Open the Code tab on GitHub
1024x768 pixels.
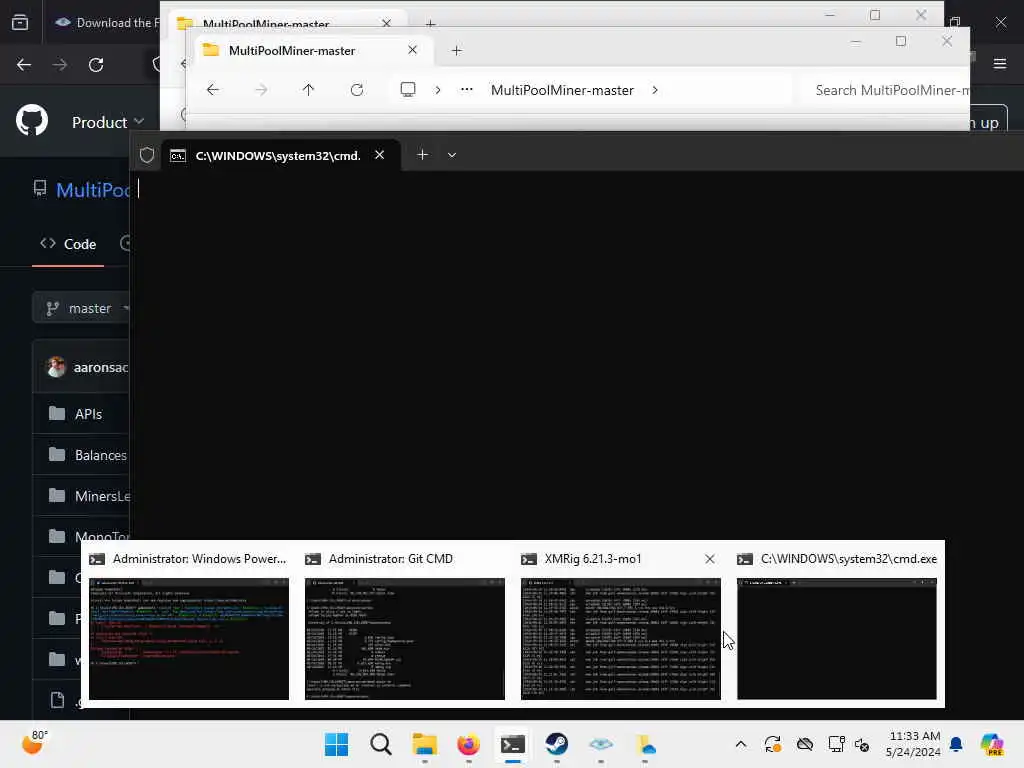click(68, 244)
